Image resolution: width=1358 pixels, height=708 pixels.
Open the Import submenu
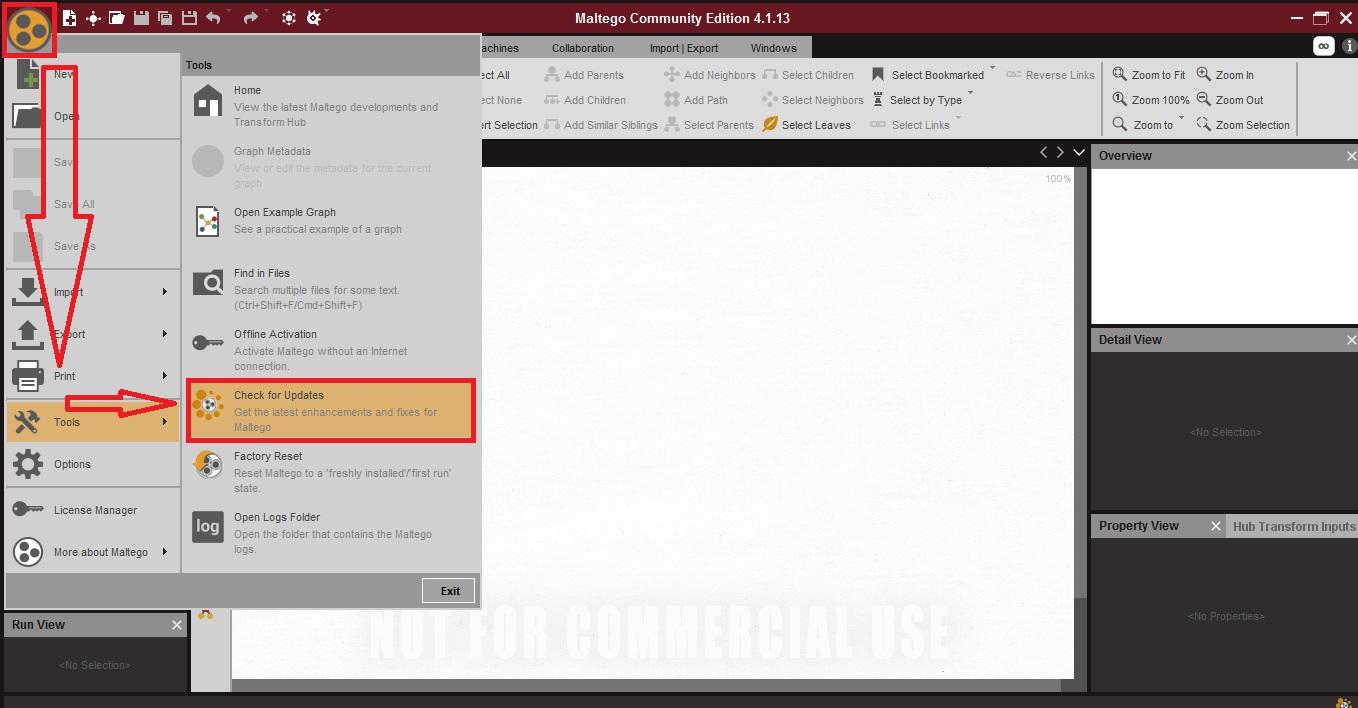(x=92, y=292)
